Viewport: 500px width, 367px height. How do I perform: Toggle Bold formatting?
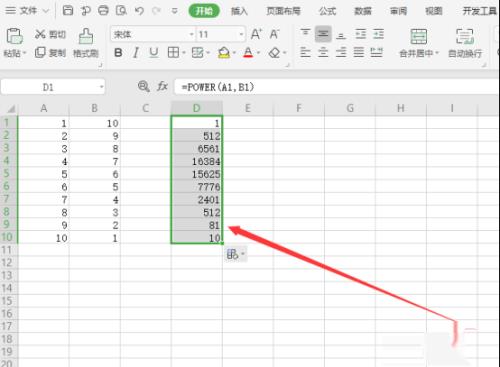[x=118, y=53]
